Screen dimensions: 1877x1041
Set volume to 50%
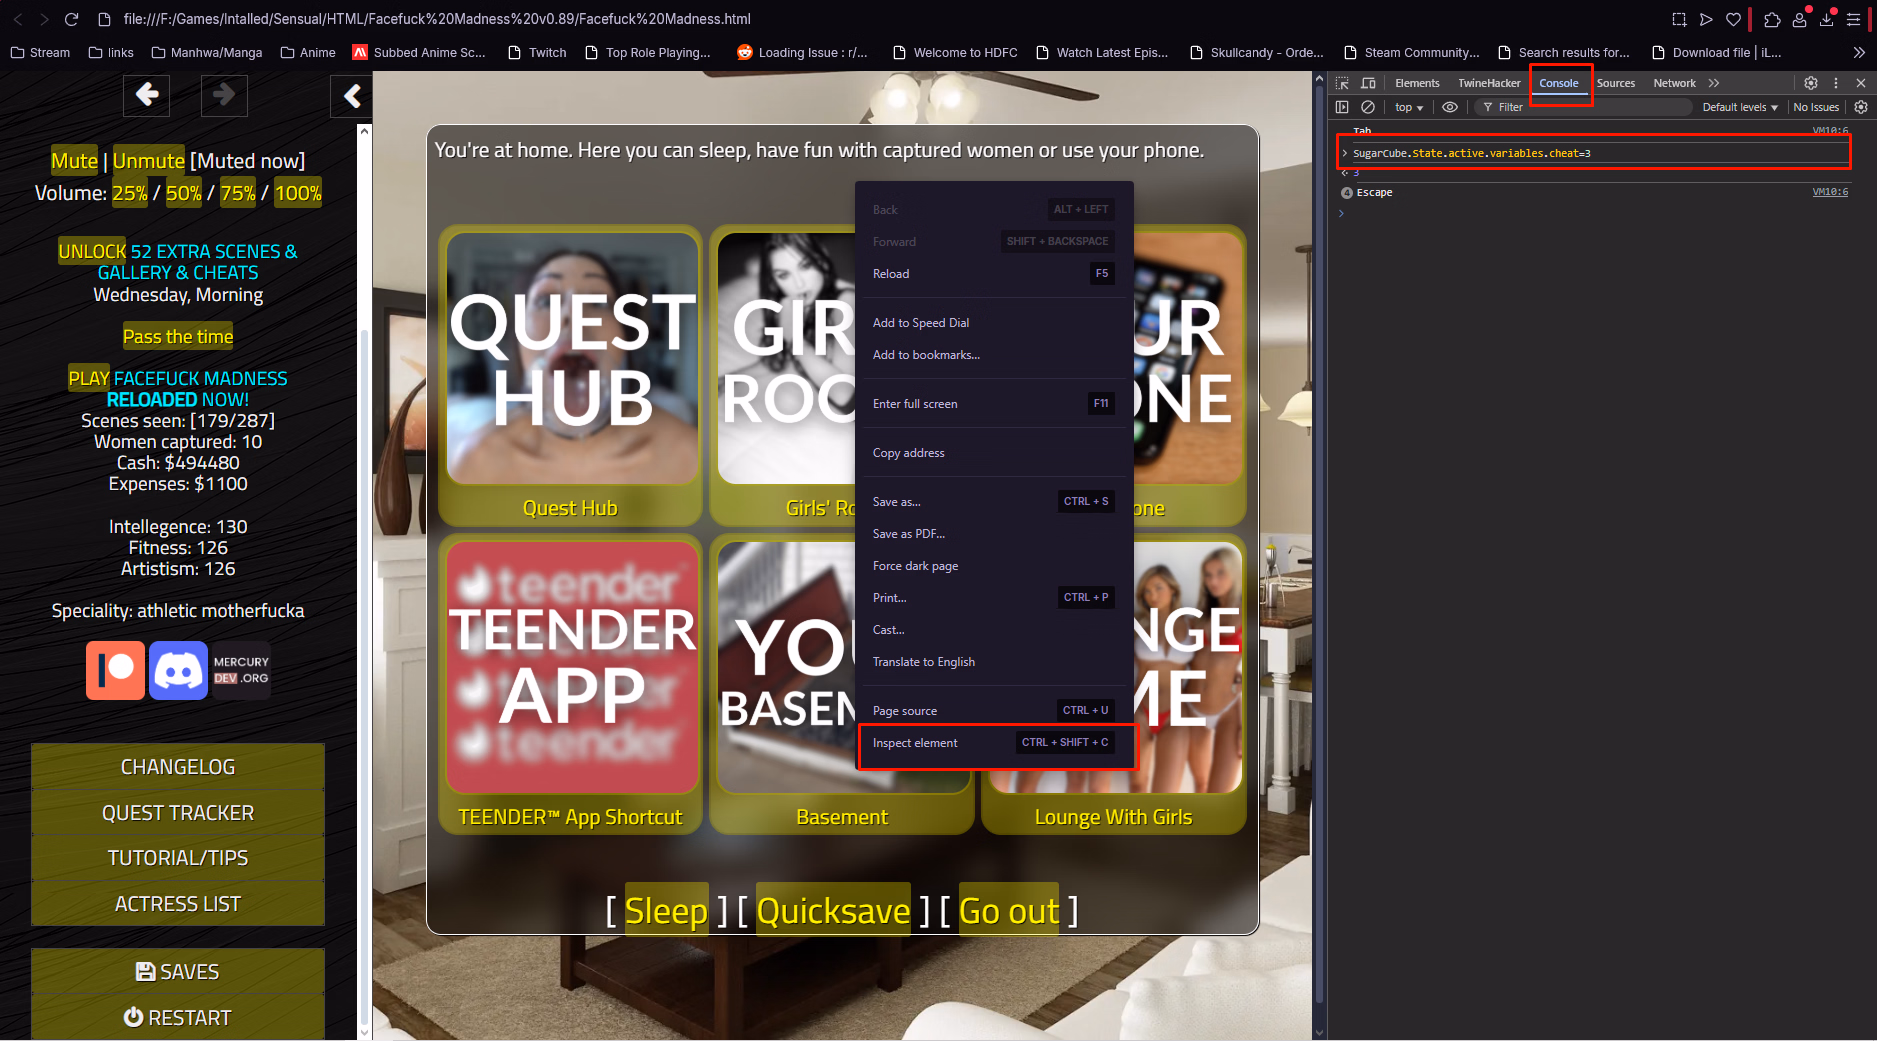183,193
